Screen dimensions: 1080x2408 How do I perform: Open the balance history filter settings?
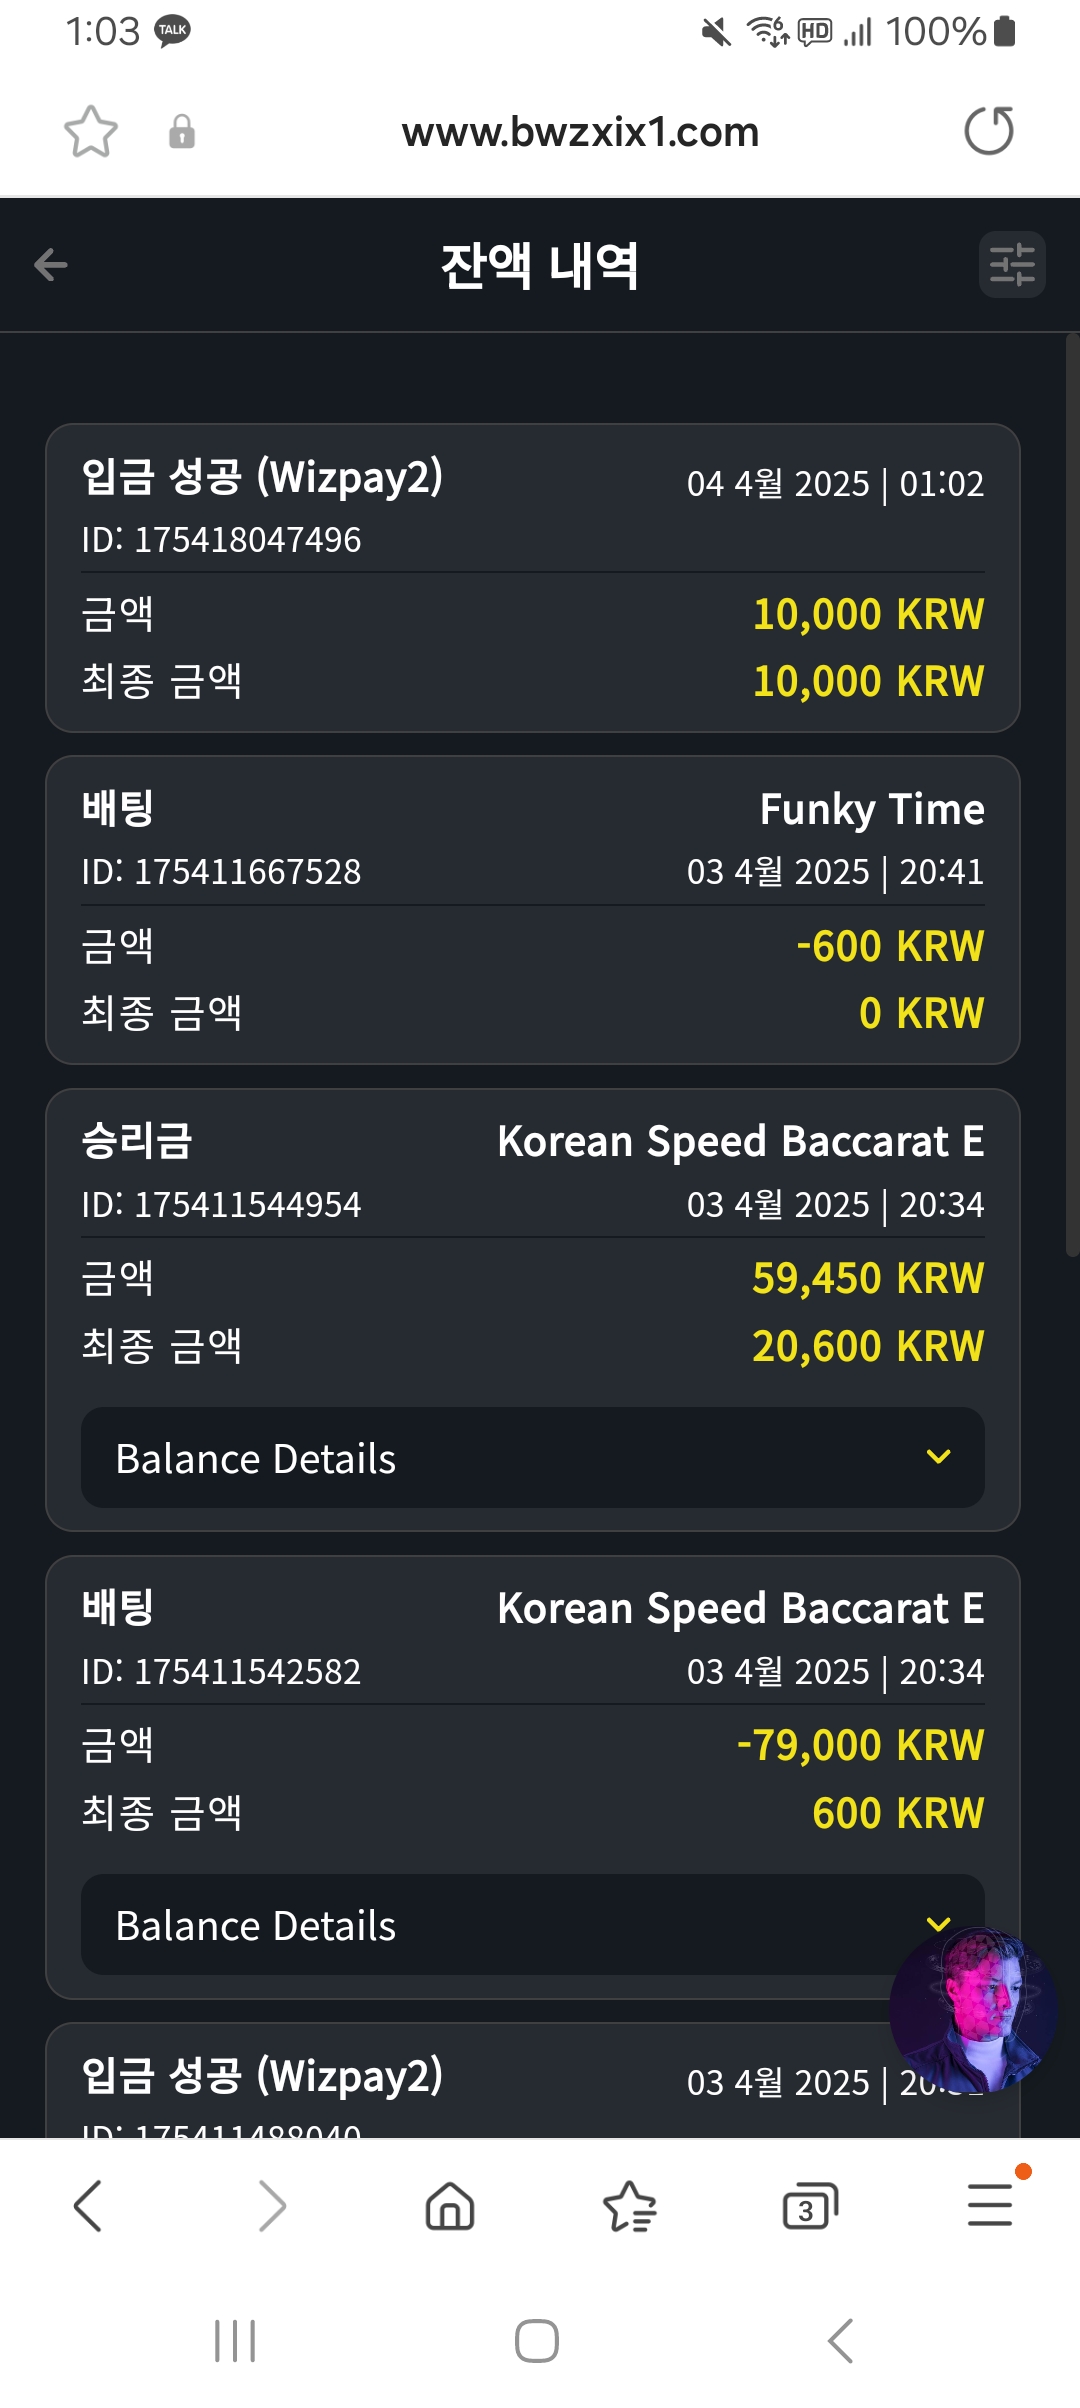(x=1012, y=265)
